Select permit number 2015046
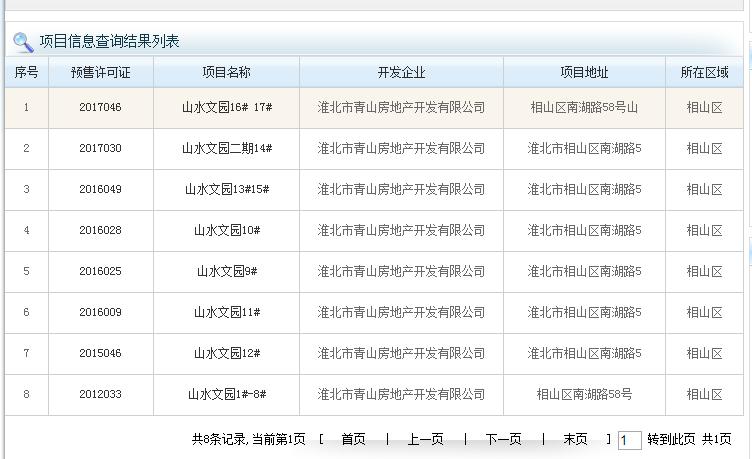752x459 pixels. click(x=100, y=353)
